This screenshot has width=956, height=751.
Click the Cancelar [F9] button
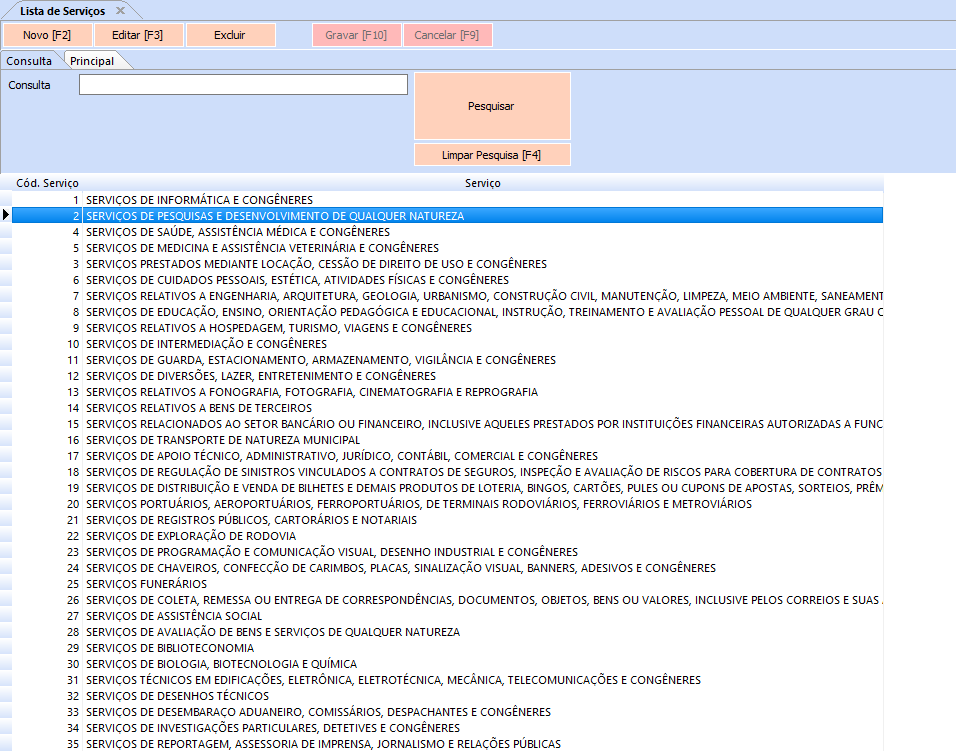[447, 35]
